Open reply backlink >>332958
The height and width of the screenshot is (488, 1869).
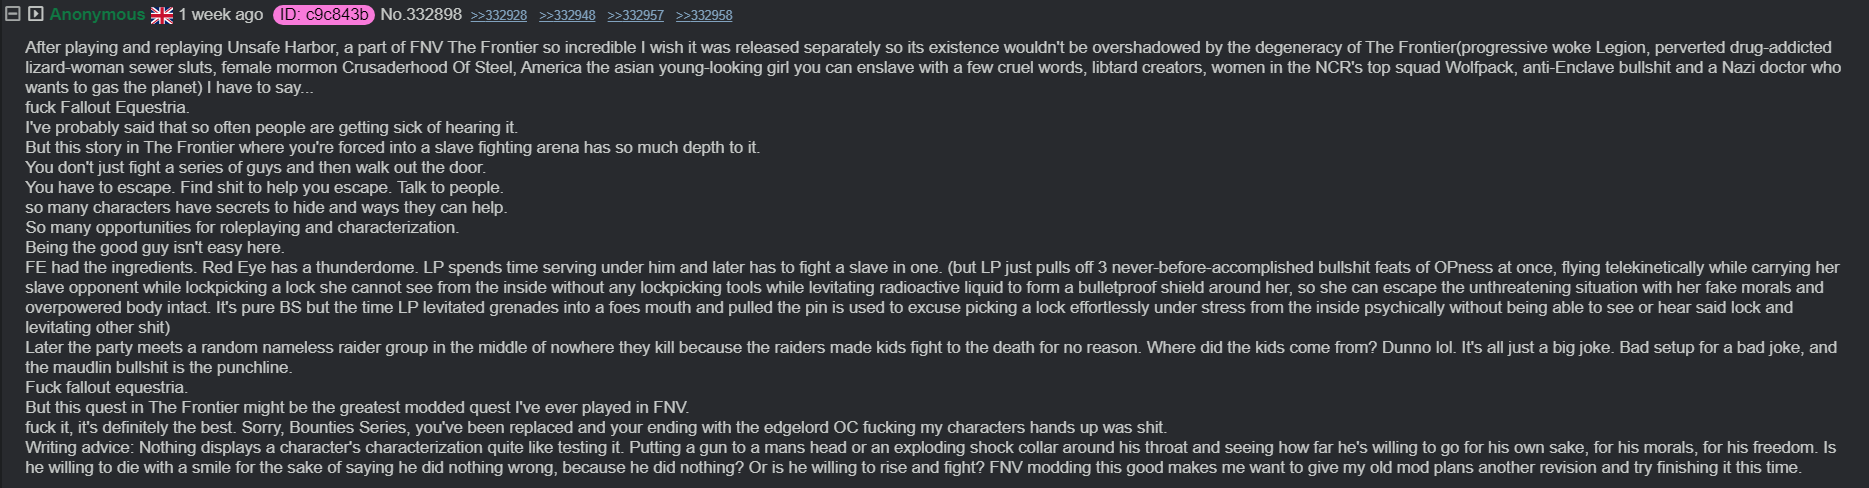point(704,16)
